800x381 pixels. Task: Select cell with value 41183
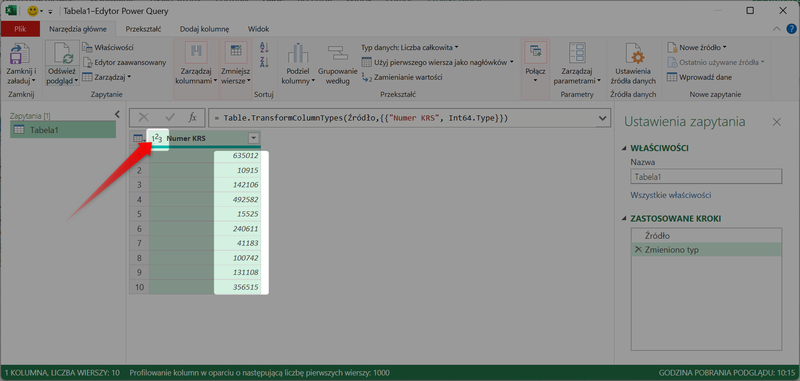205,243
